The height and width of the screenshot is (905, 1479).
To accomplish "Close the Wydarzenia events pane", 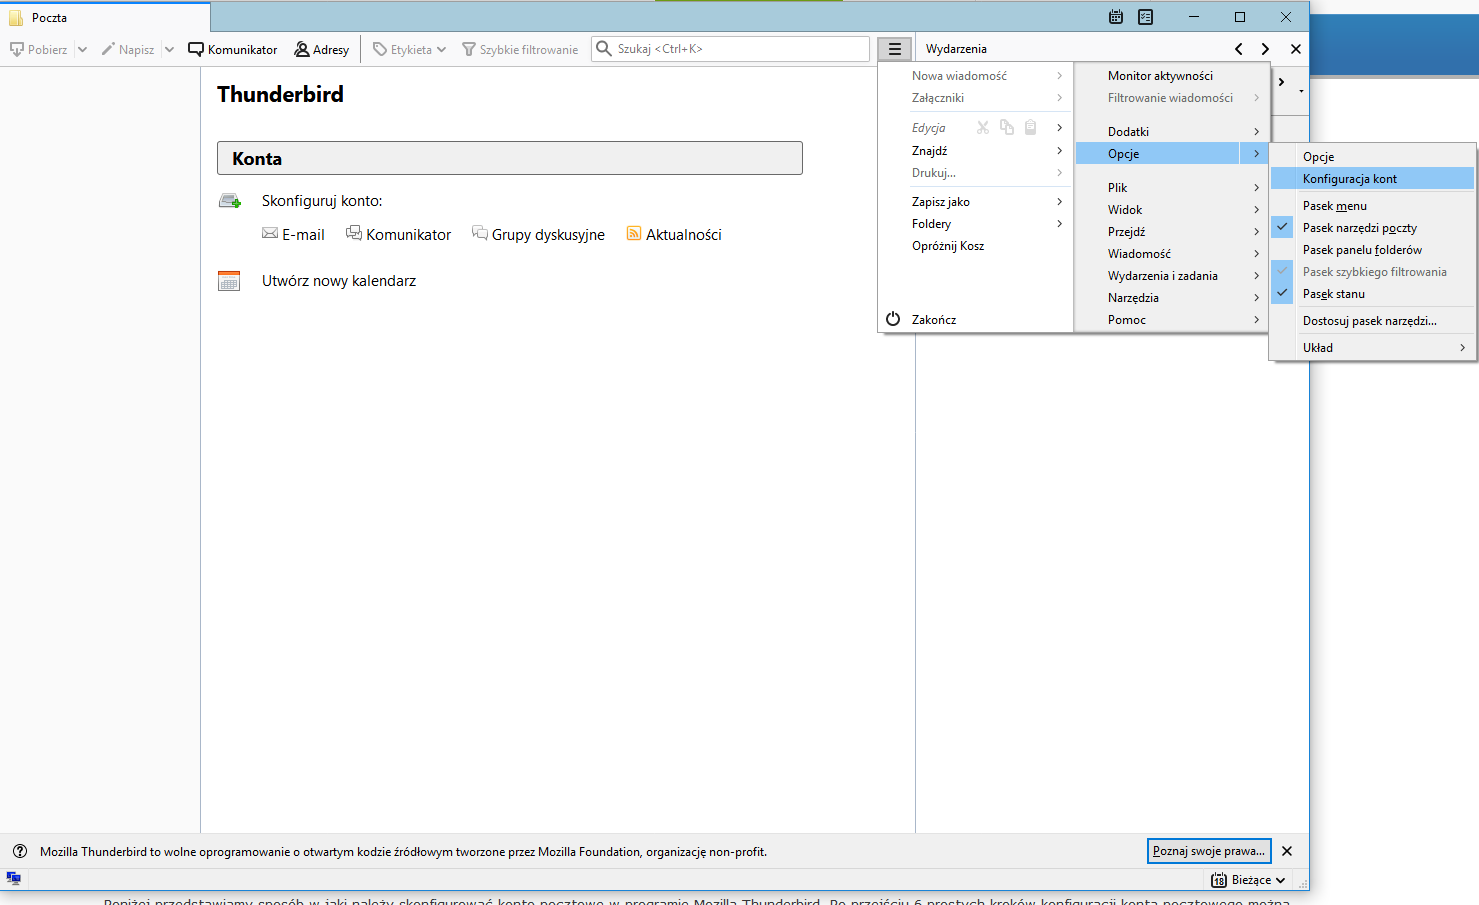I will (1296, 49).
